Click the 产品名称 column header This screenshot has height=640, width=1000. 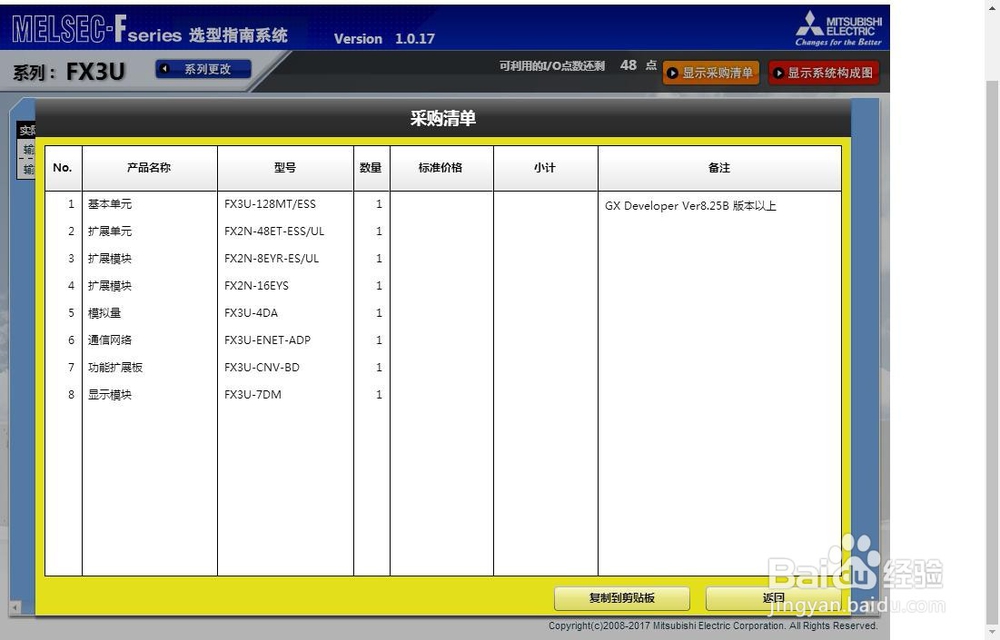149,168
